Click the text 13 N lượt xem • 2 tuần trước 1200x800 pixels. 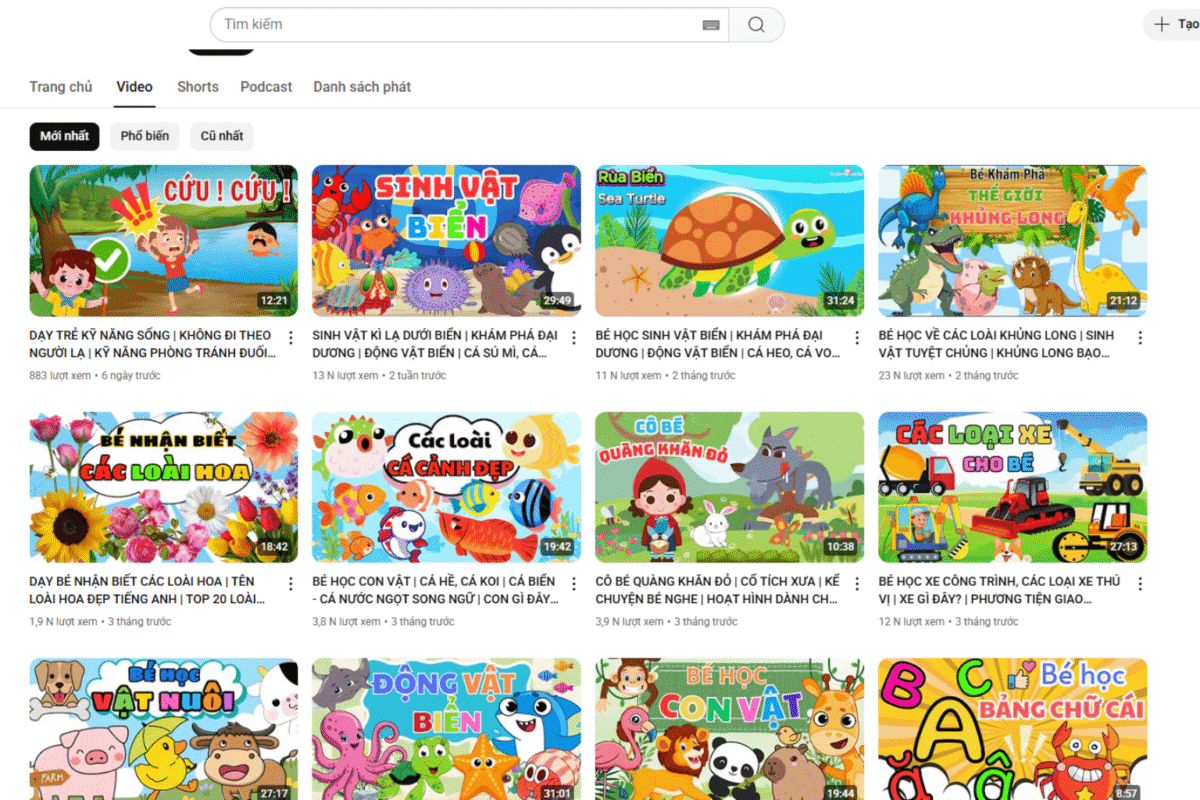pos(379,376)
